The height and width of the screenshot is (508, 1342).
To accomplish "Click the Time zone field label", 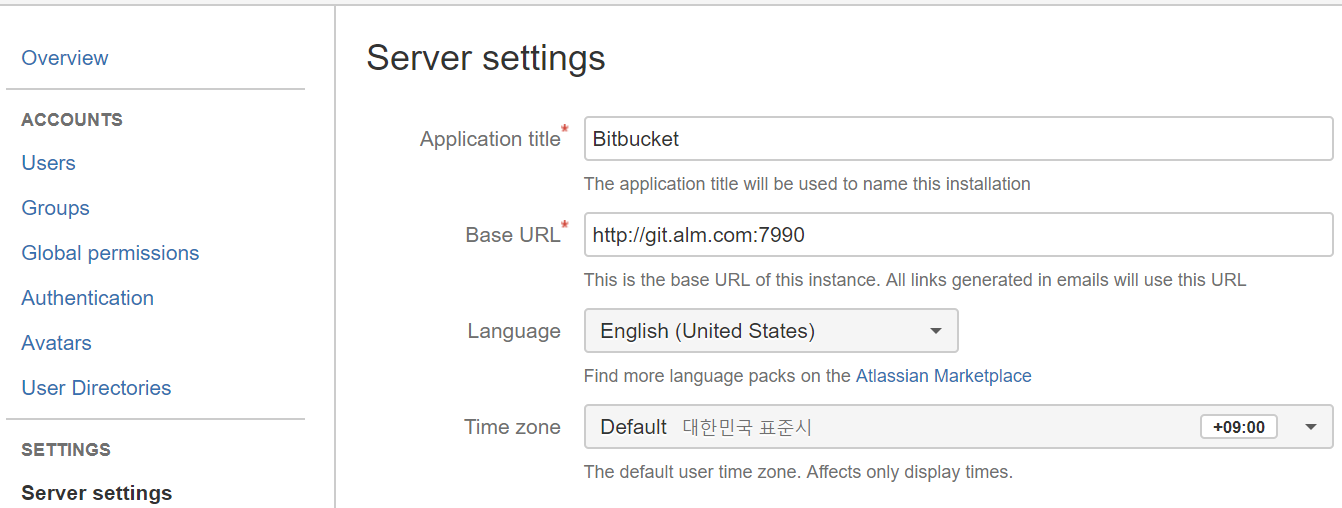I will pos(512,427).
